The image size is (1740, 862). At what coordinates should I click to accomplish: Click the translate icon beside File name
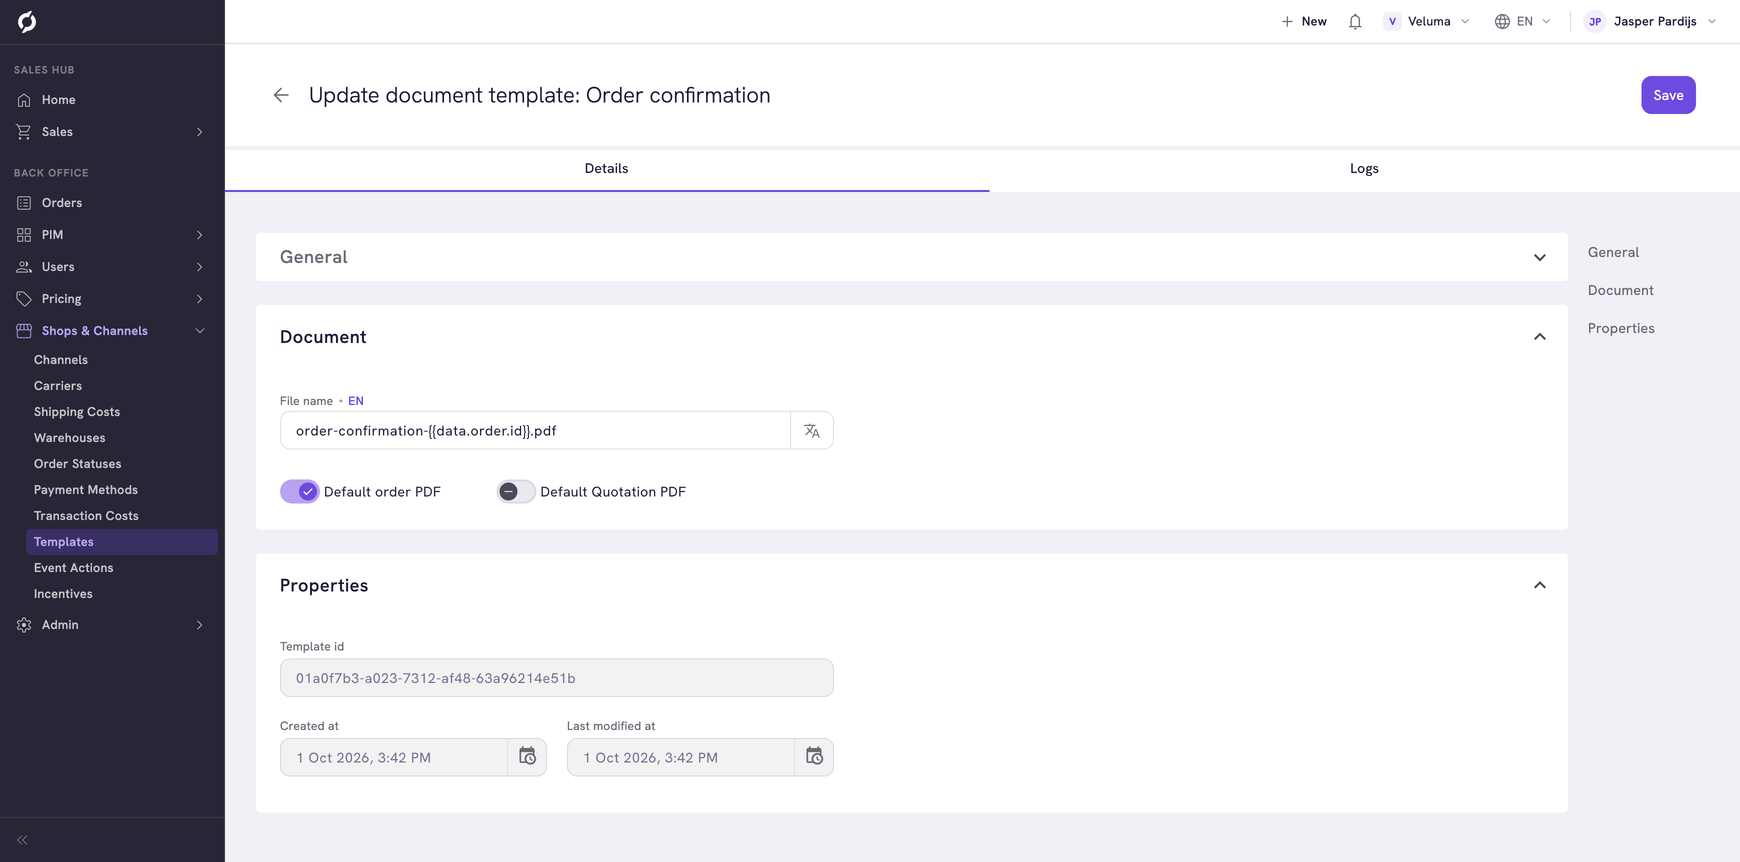point(812,431)
